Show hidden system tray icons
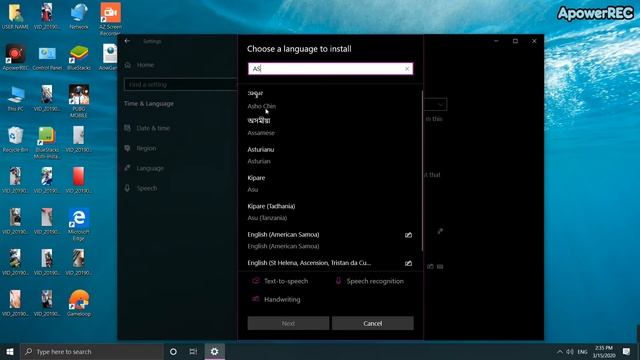Image resolution: width=640 pixels, height=360 pixels. pyautogui.click(x=560, y=351)
